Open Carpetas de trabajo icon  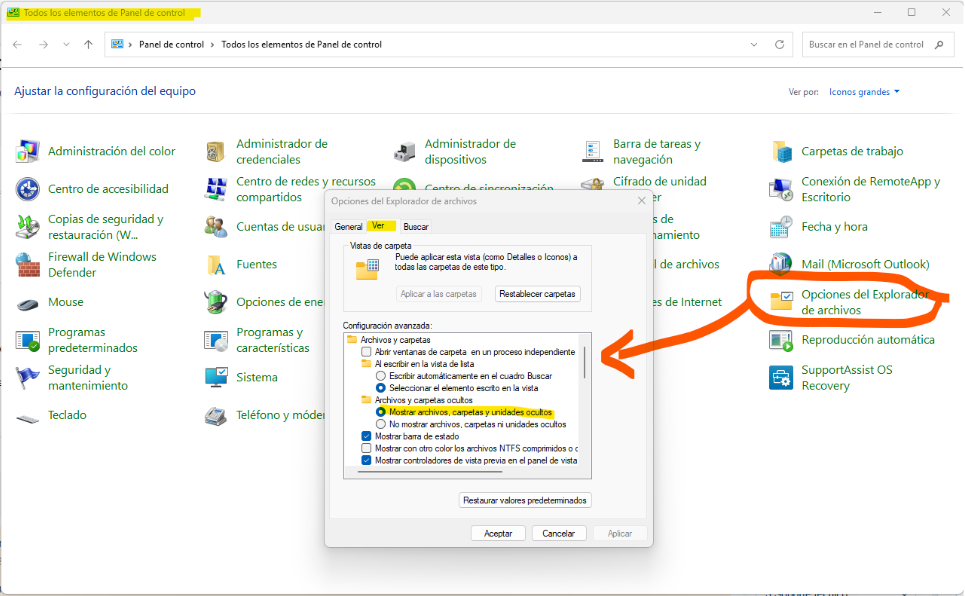(x=781, y=151)
